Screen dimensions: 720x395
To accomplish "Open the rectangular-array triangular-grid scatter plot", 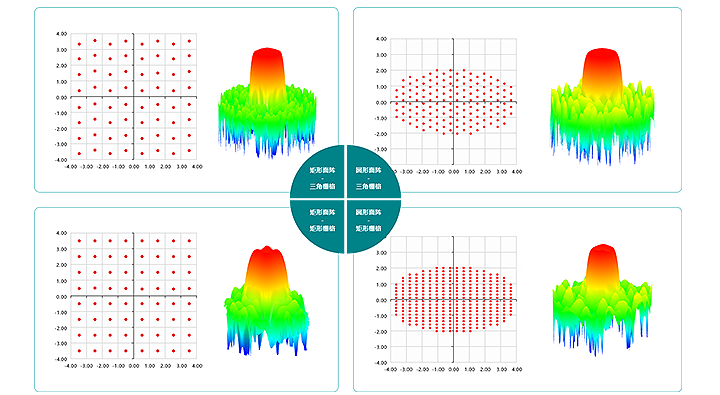I will pyautogui.click(x=129, y=101).
